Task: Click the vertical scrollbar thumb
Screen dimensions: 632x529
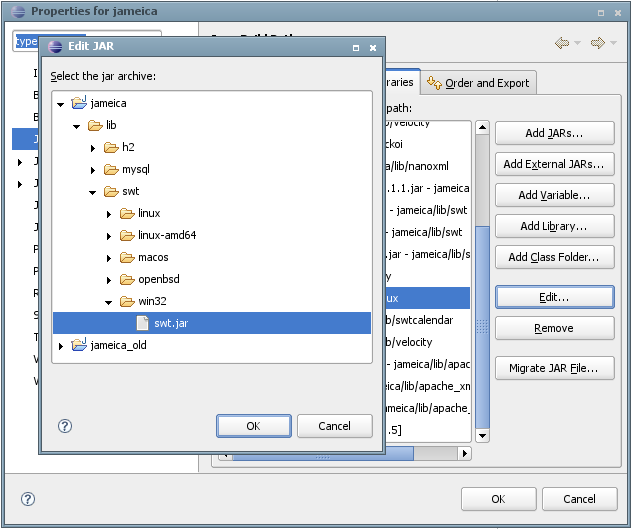Action: [482, 327]
